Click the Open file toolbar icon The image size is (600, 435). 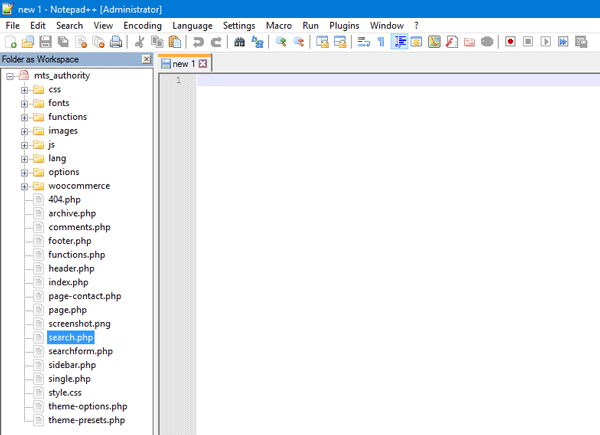click(x=28, y=42)
